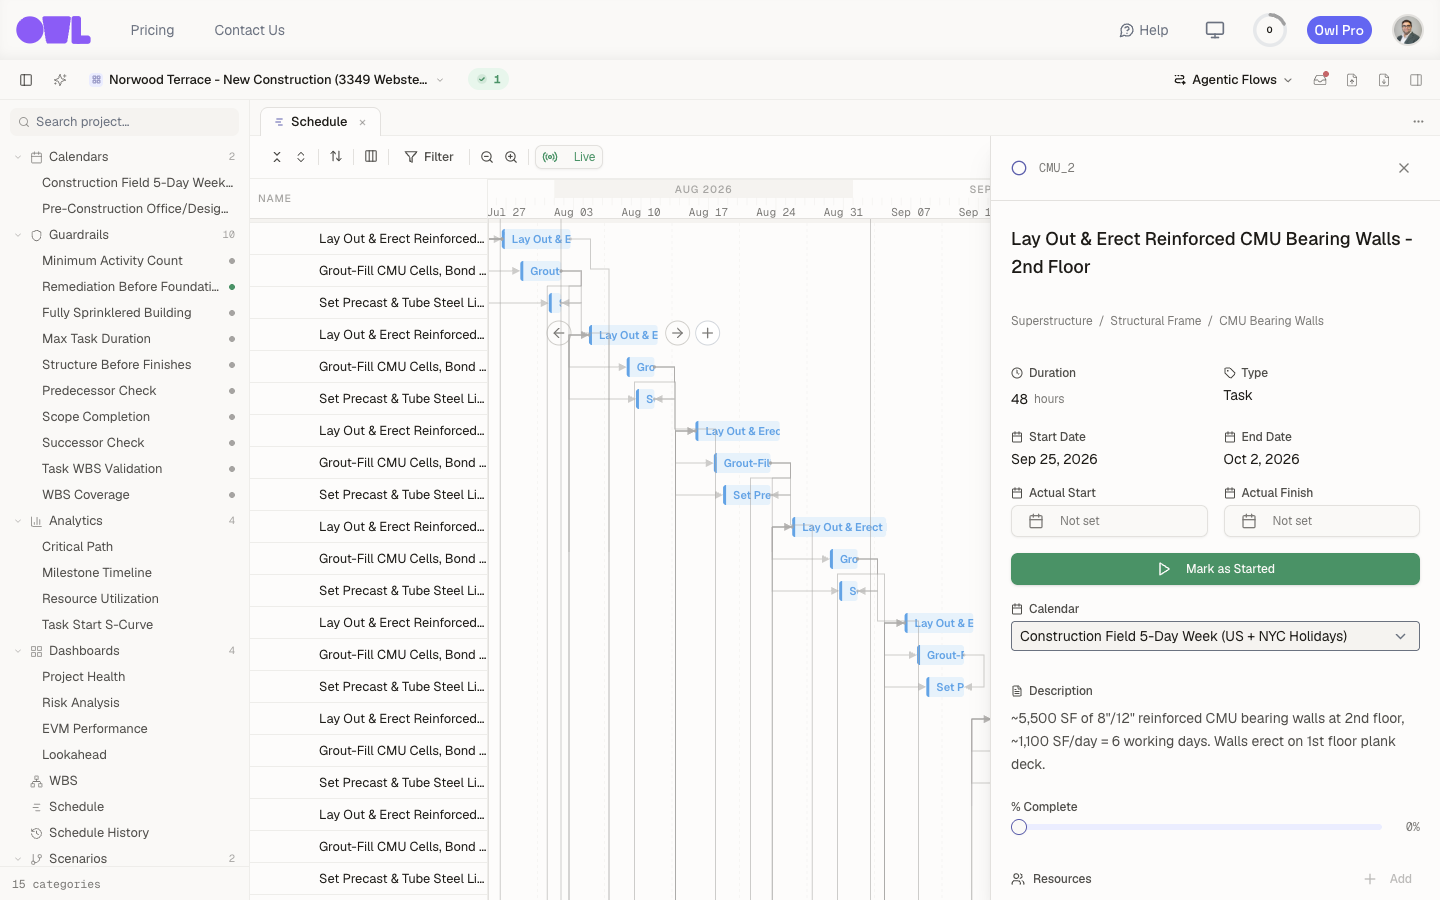Toggle the Max Task Duration status dot
1440x900 pixels.
(x=232, y=339)
